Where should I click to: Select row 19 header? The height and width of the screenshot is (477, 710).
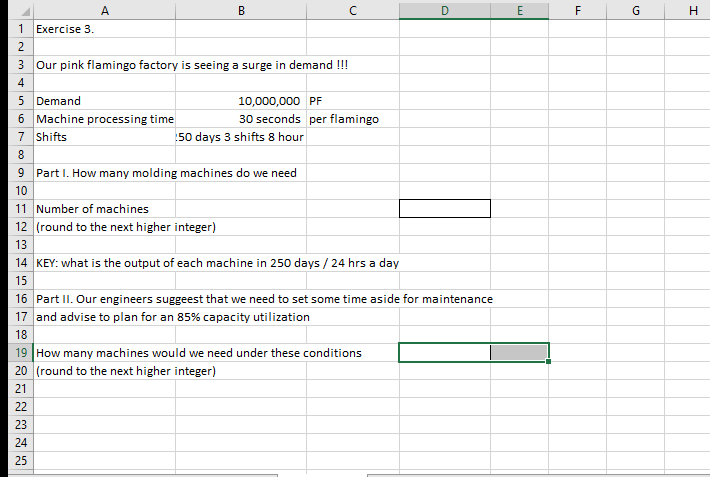click(x=21, y=353)
